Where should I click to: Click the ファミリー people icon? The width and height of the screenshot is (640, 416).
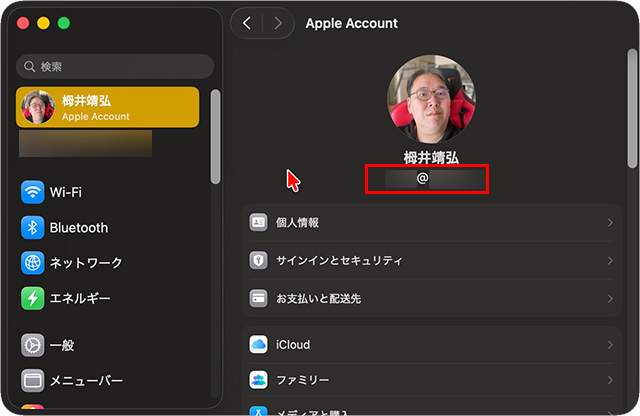258,380
